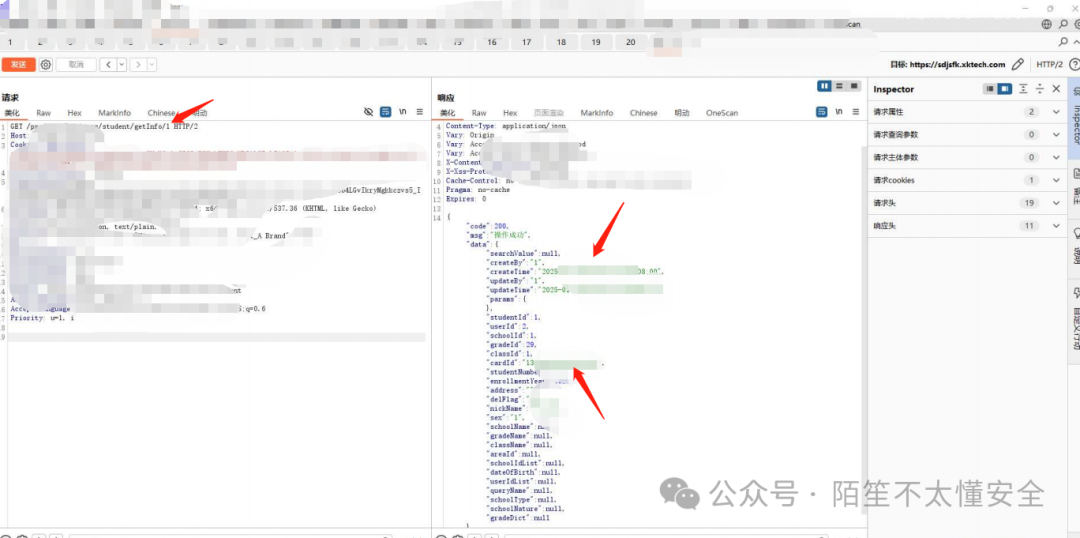This screenshot has height=538, width=1080.
Task: Click the magnifier icon in the top toolbar
Action: click(1063, 24)
